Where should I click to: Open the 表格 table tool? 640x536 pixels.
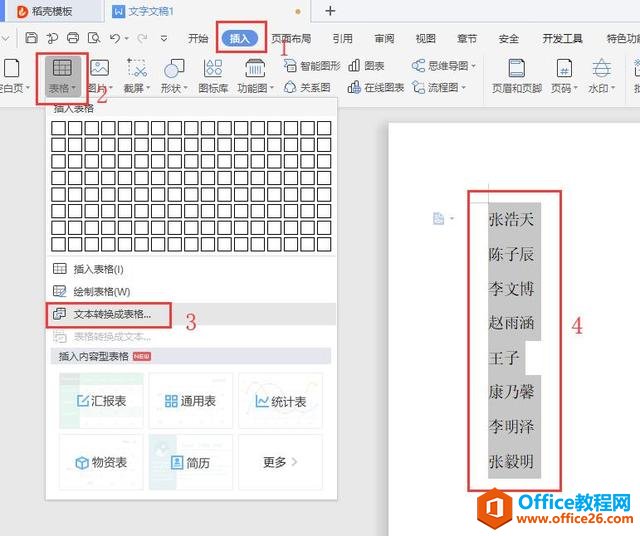[x=62, y=76]
